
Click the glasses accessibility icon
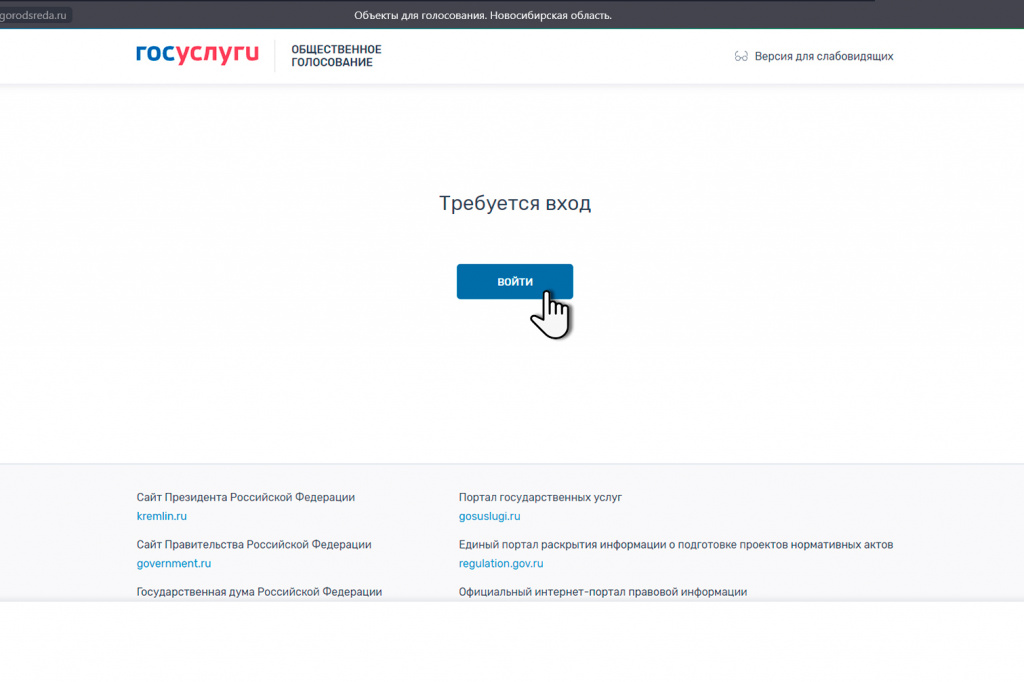click(741, 57)
